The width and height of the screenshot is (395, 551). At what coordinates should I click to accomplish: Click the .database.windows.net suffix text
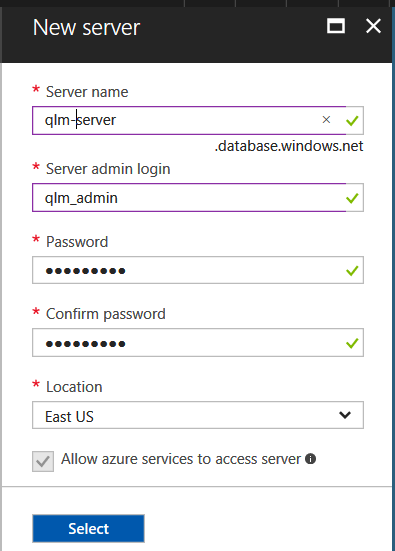pos(289,146)
